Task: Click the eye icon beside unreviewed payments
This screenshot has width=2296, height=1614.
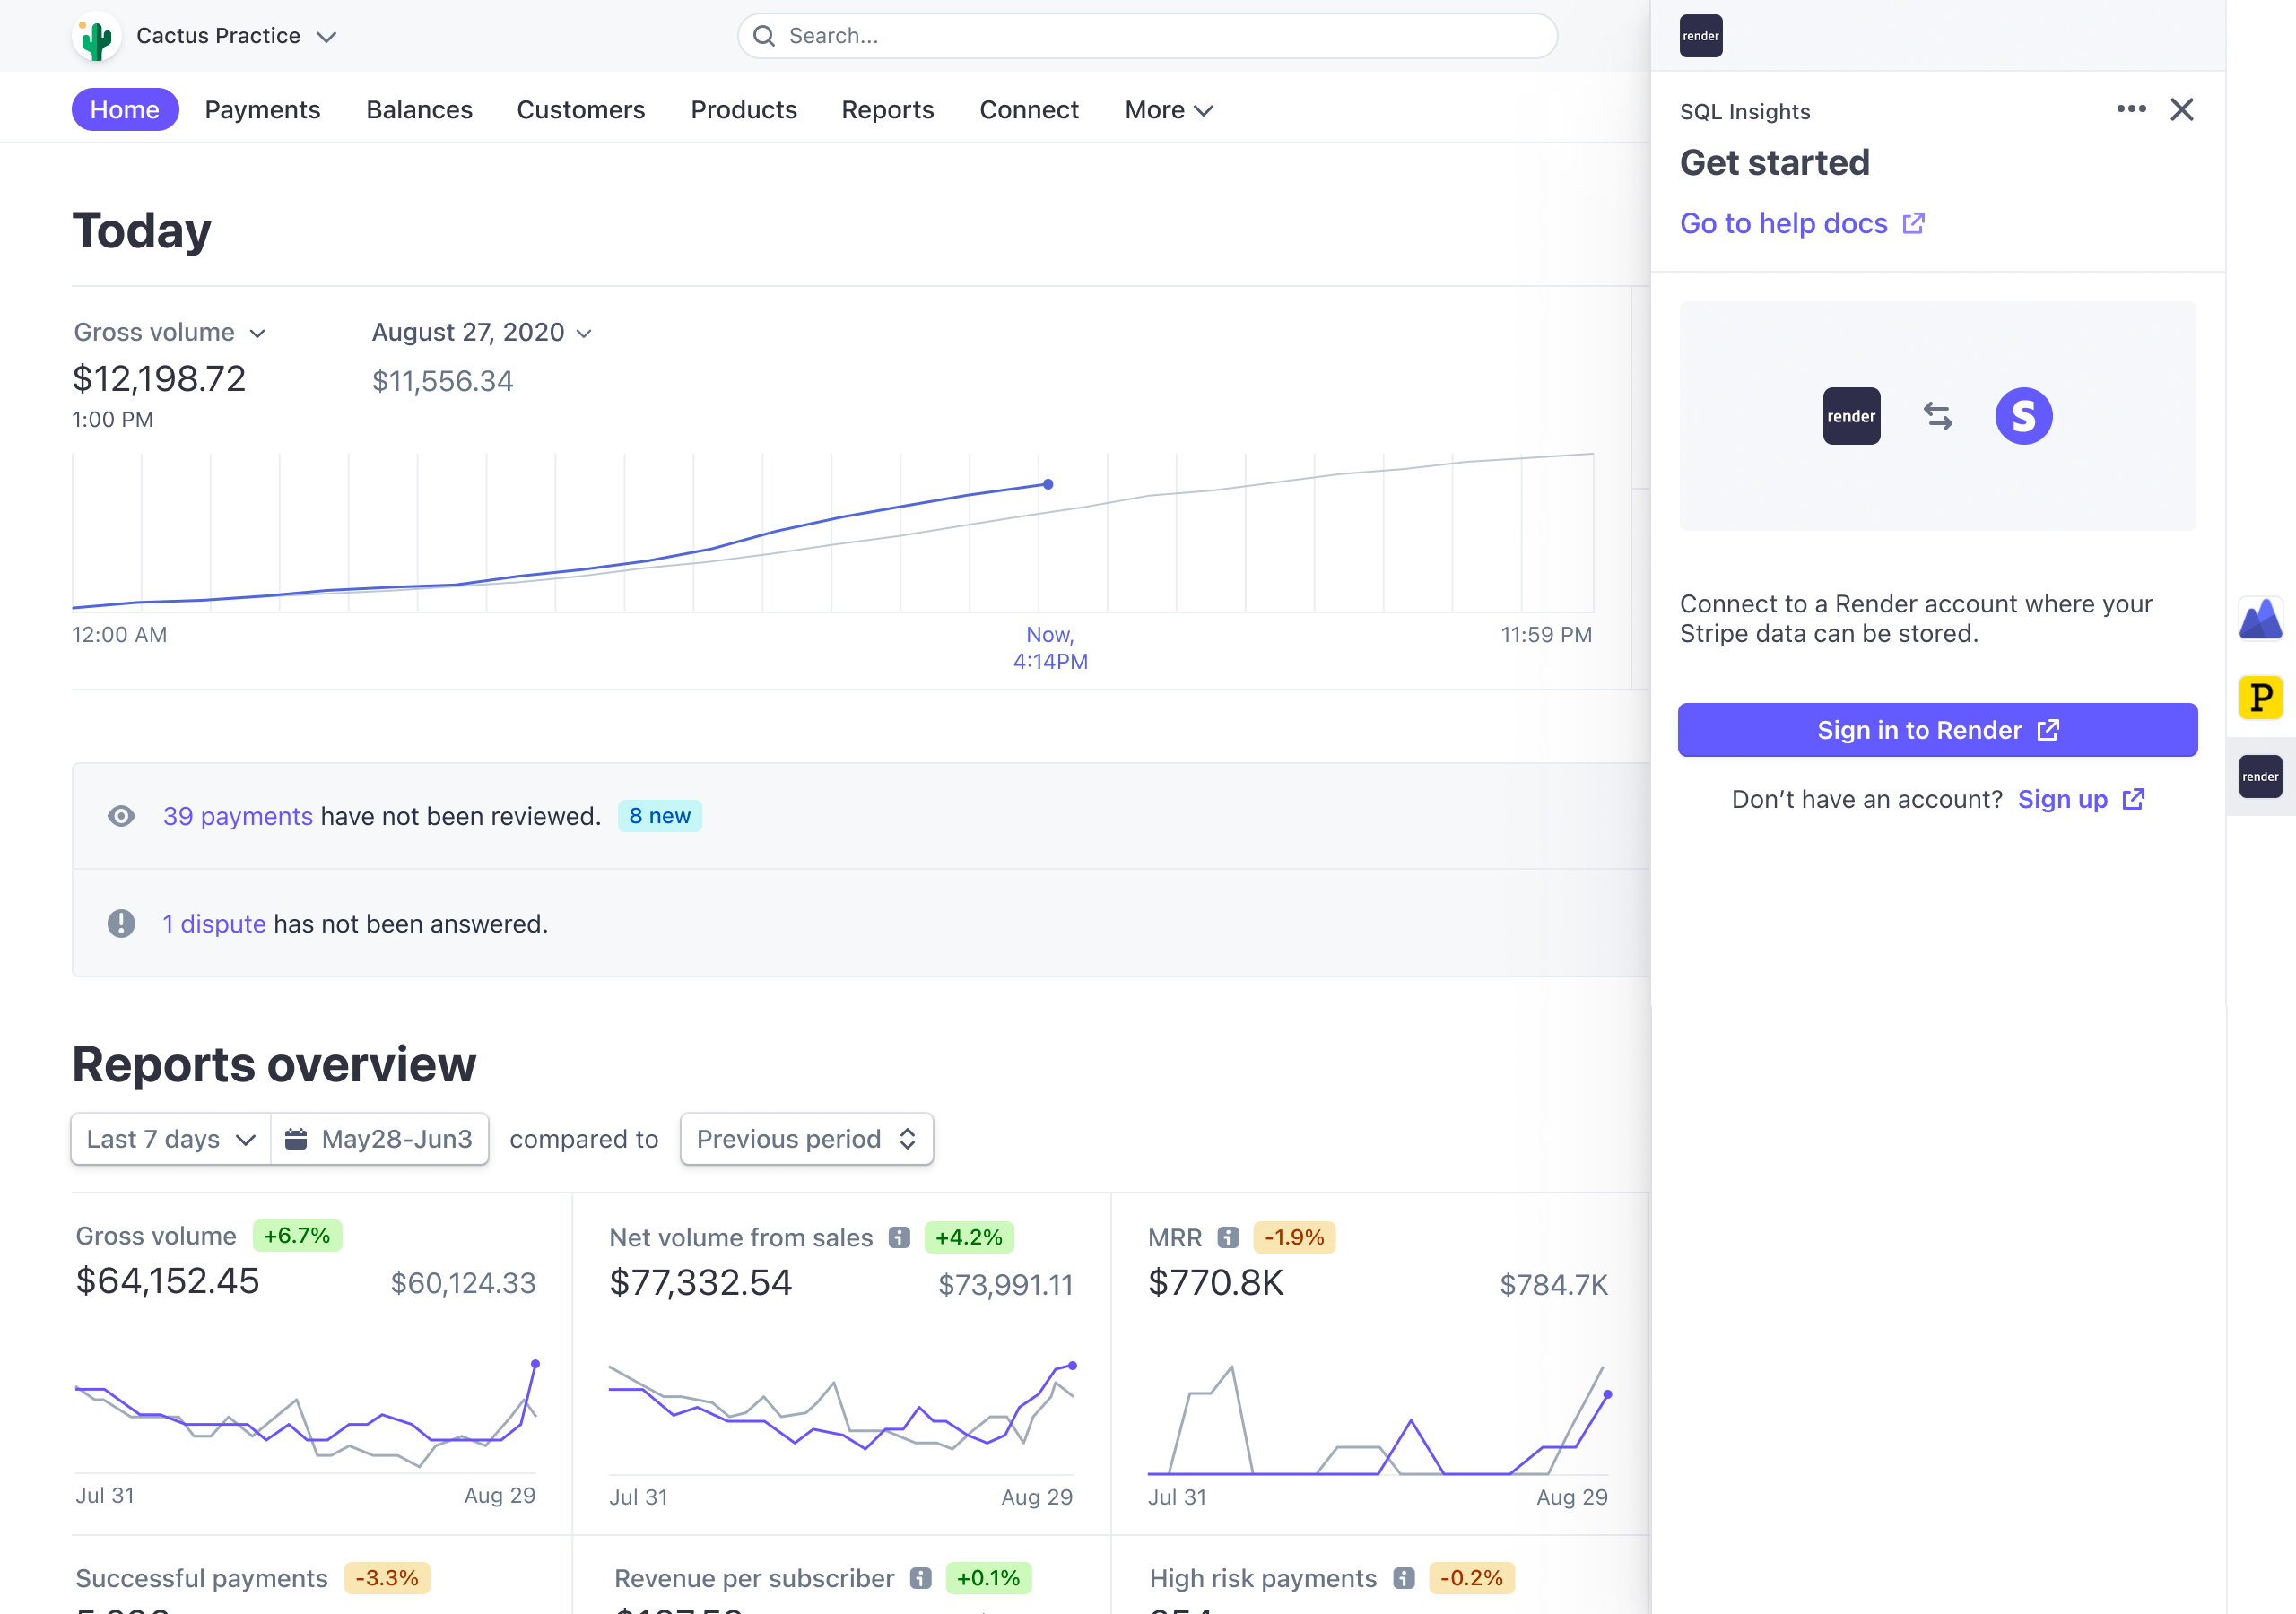Action: click(121, 816)
